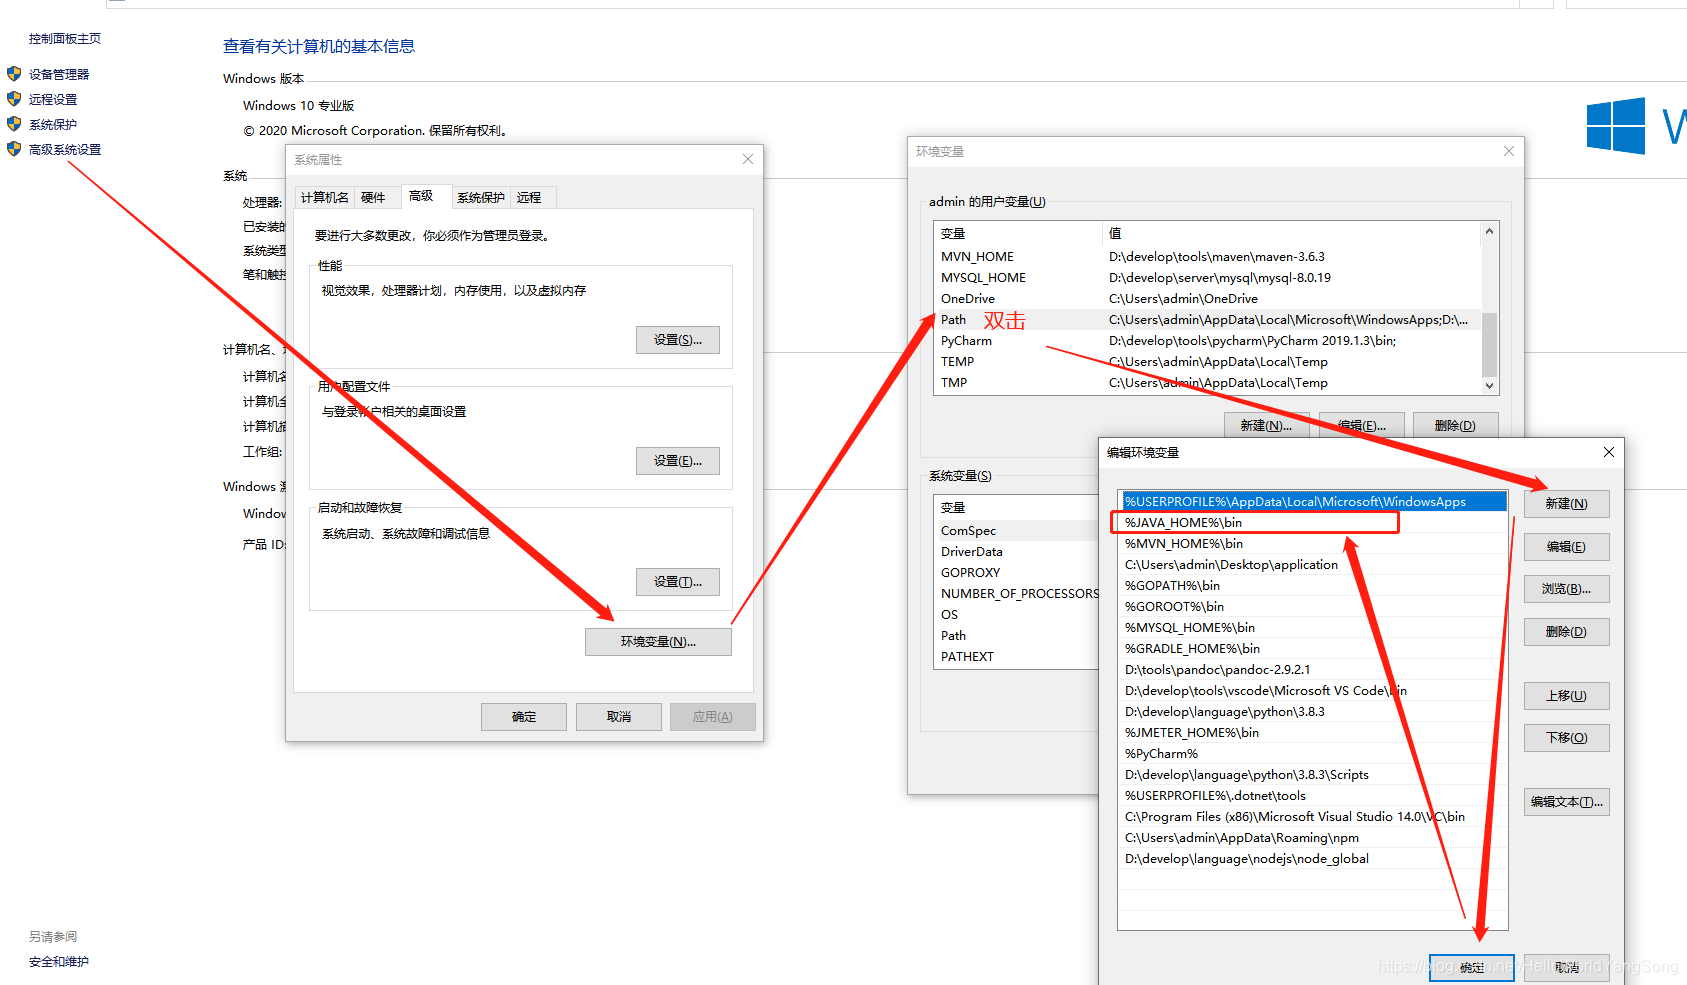Select NUMBER_OF_PROCESSORS in system variables
The image size is (1687, 985).
[x=1017, y=594]
